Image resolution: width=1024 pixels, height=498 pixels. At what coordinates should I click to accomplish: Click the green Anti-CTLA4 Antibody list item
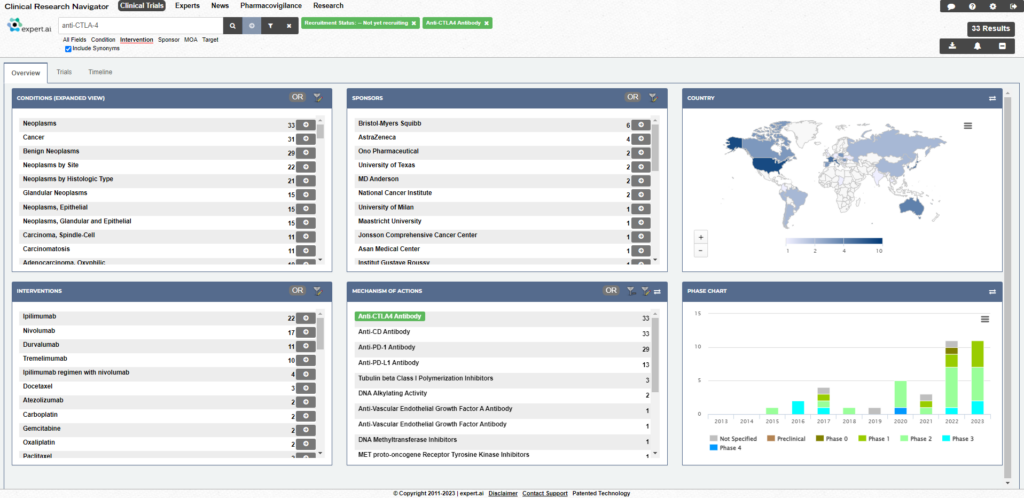[x=390, y=317]
